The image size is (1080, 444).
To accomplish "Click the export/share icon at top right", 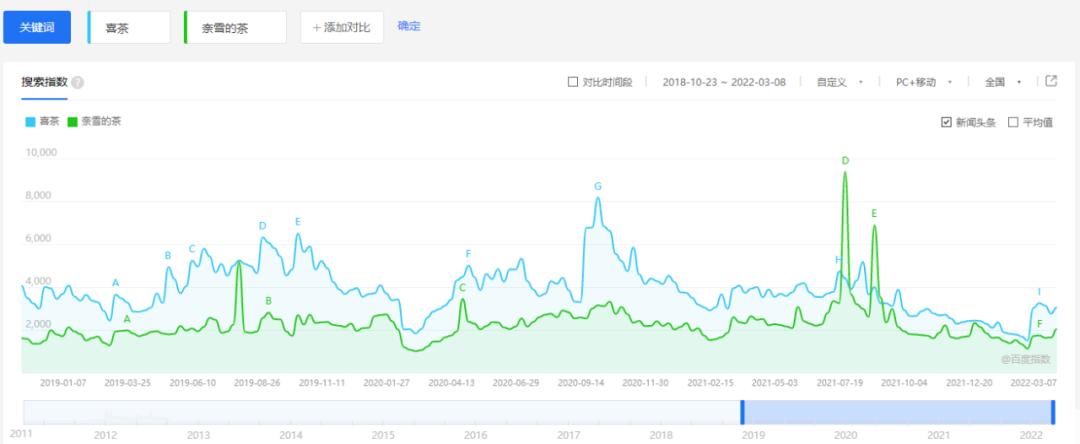I will tap(1051, 81).
